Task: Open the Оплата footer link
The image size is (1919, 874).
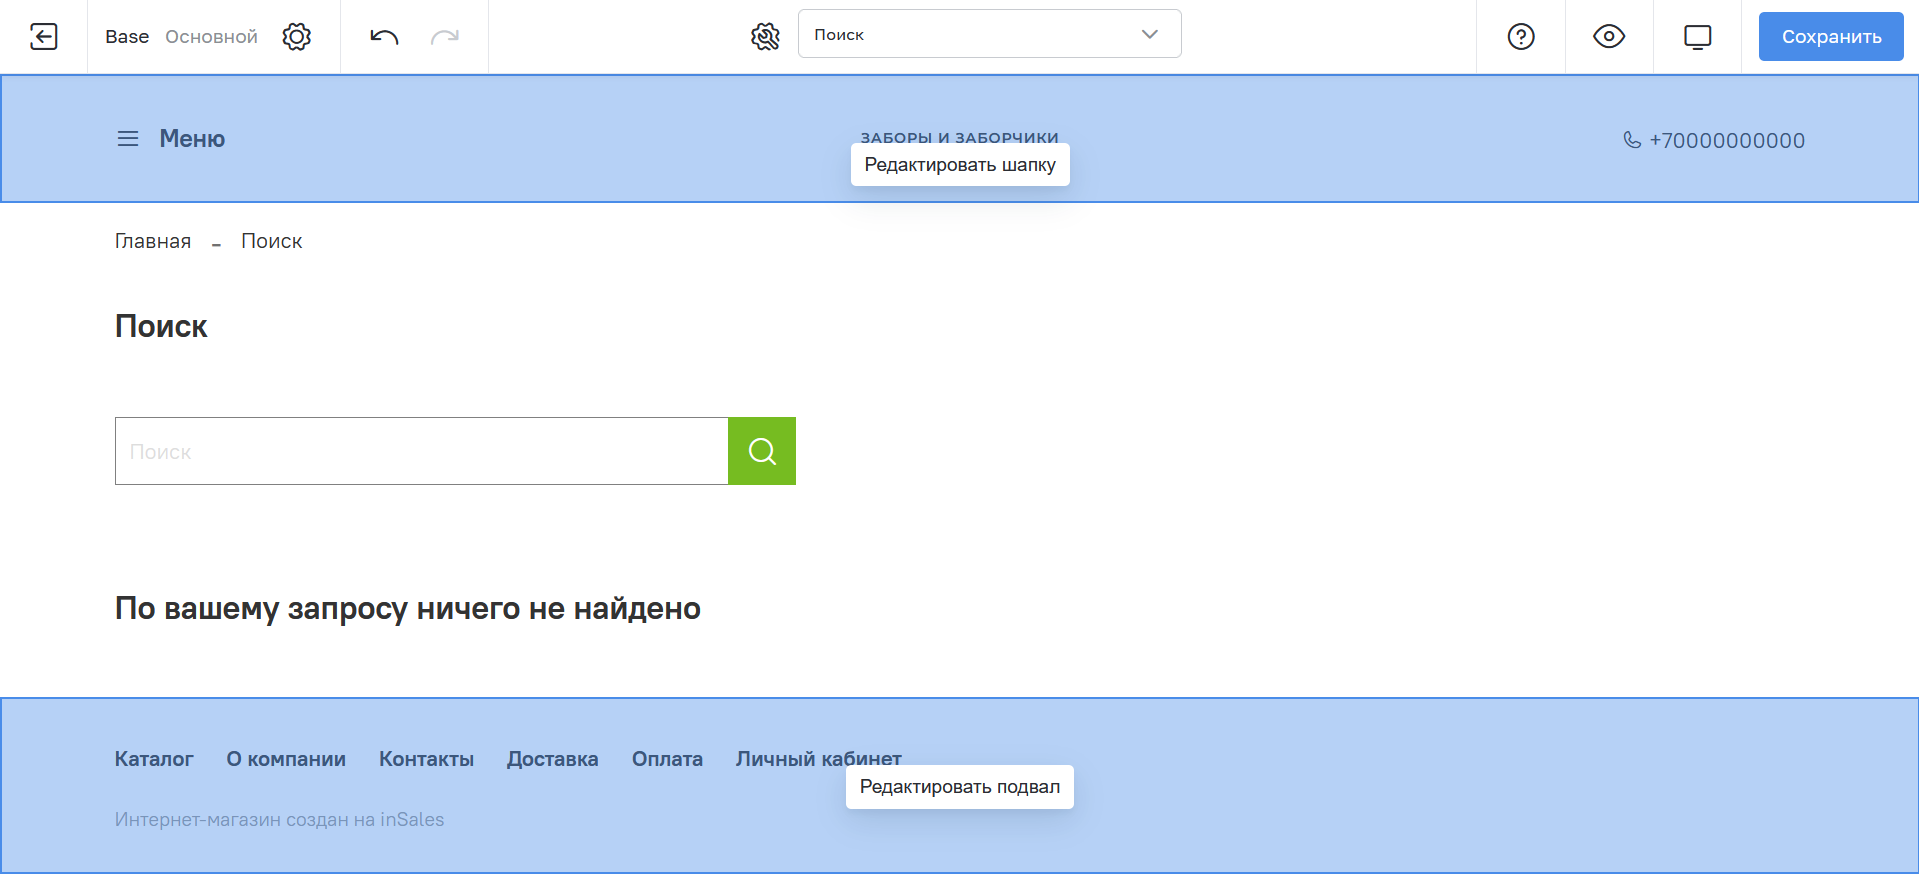Action: click(x=668, y=759)
